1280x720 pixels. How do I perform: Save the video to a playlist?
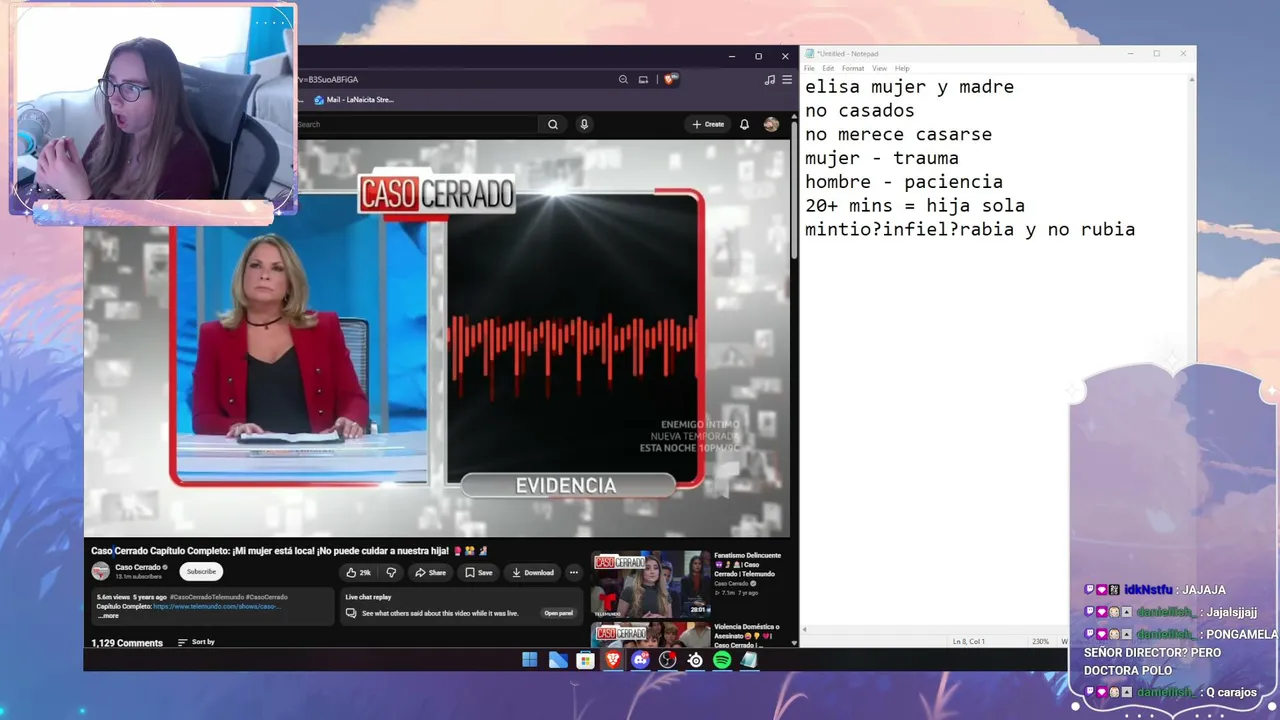coord(479,572)
